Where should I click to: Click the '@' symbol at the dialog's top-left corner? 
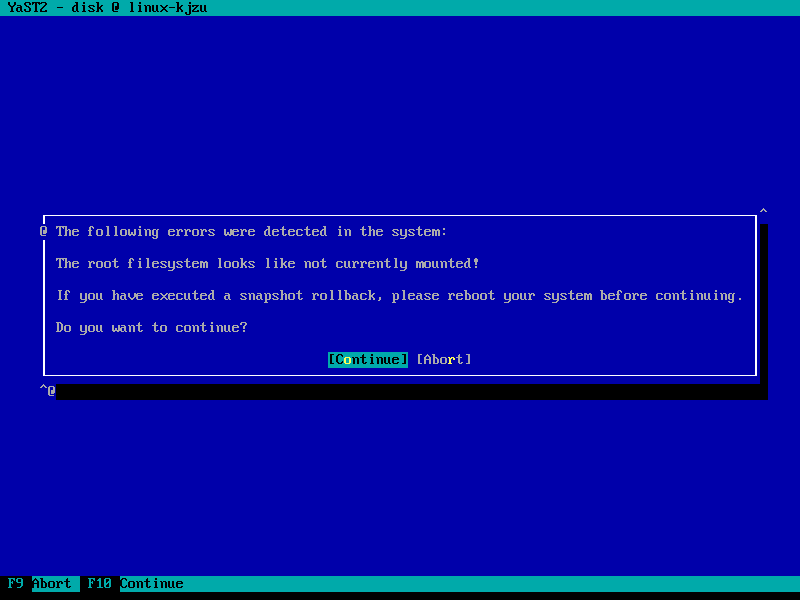click(44, 231)
